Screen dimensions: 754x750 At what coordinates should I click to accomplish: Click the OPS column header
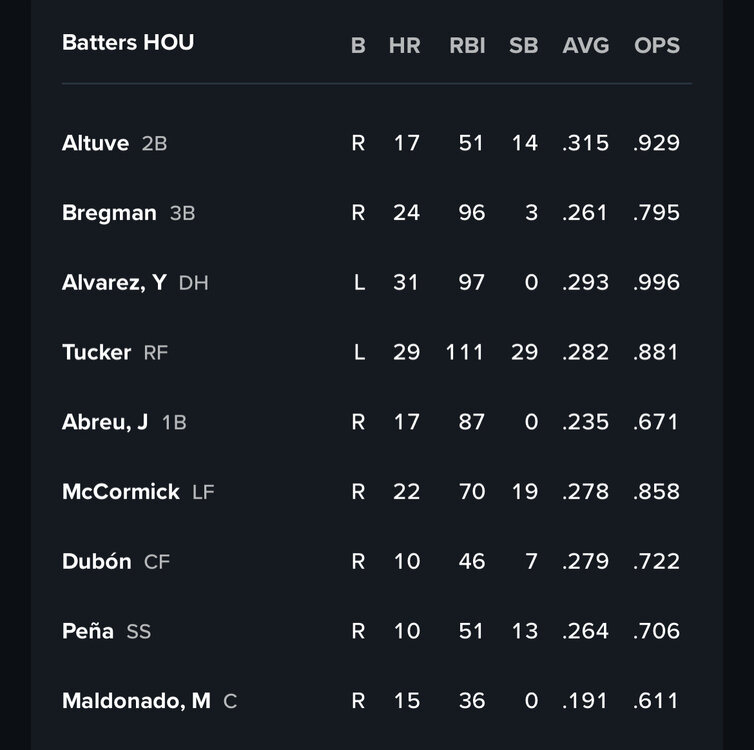[656, 46]
